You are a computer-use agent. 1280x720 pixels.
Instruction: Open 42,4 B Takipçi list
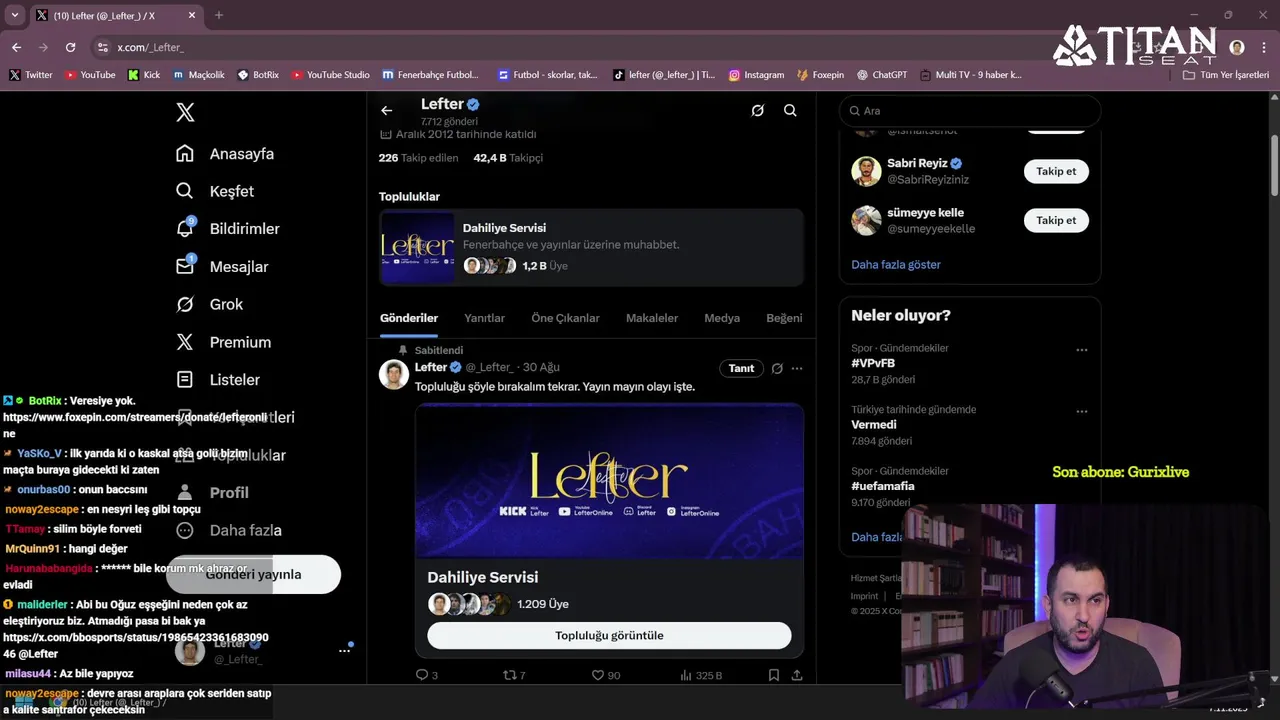508,158
